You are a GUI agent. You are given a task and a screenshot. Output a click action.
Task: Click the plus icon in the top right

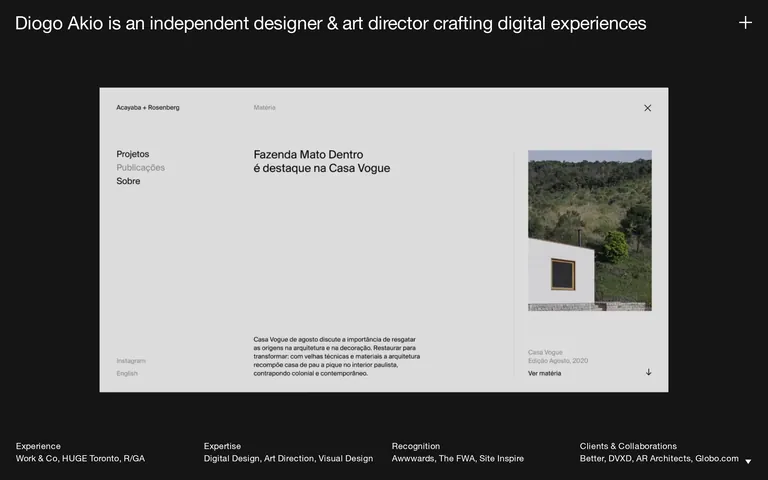[745, 23]
